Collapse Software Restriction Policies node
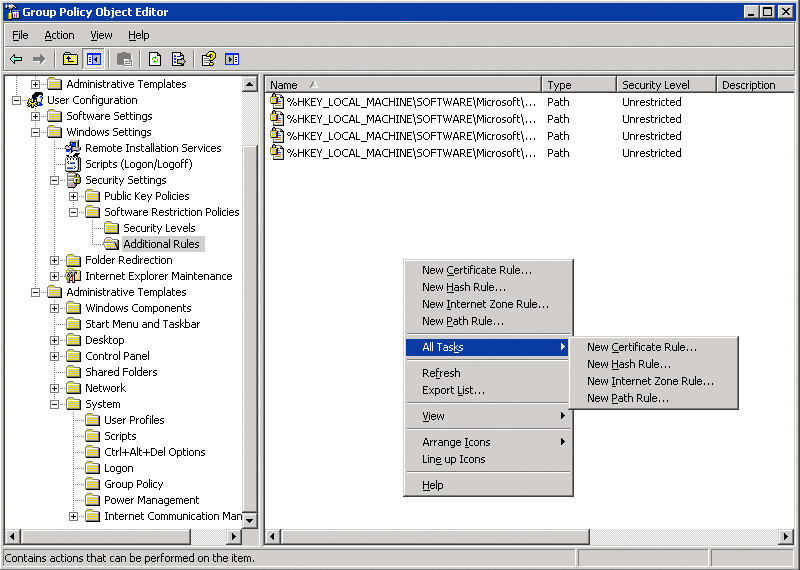 pos(73,212)
